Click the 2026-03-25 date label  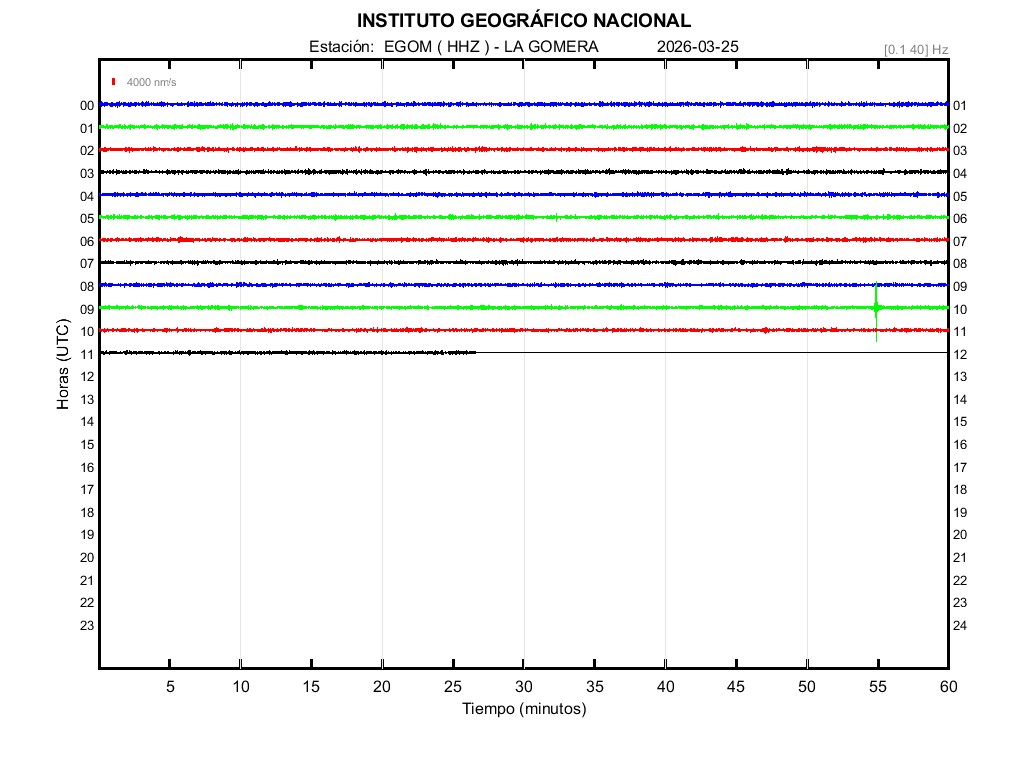[698, 47]
